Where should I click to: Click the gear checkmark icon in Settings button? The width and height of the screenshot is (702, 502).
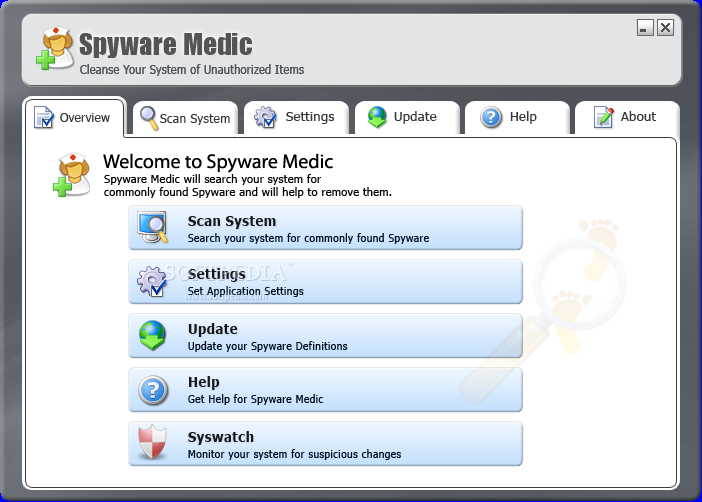click(152, 282)
